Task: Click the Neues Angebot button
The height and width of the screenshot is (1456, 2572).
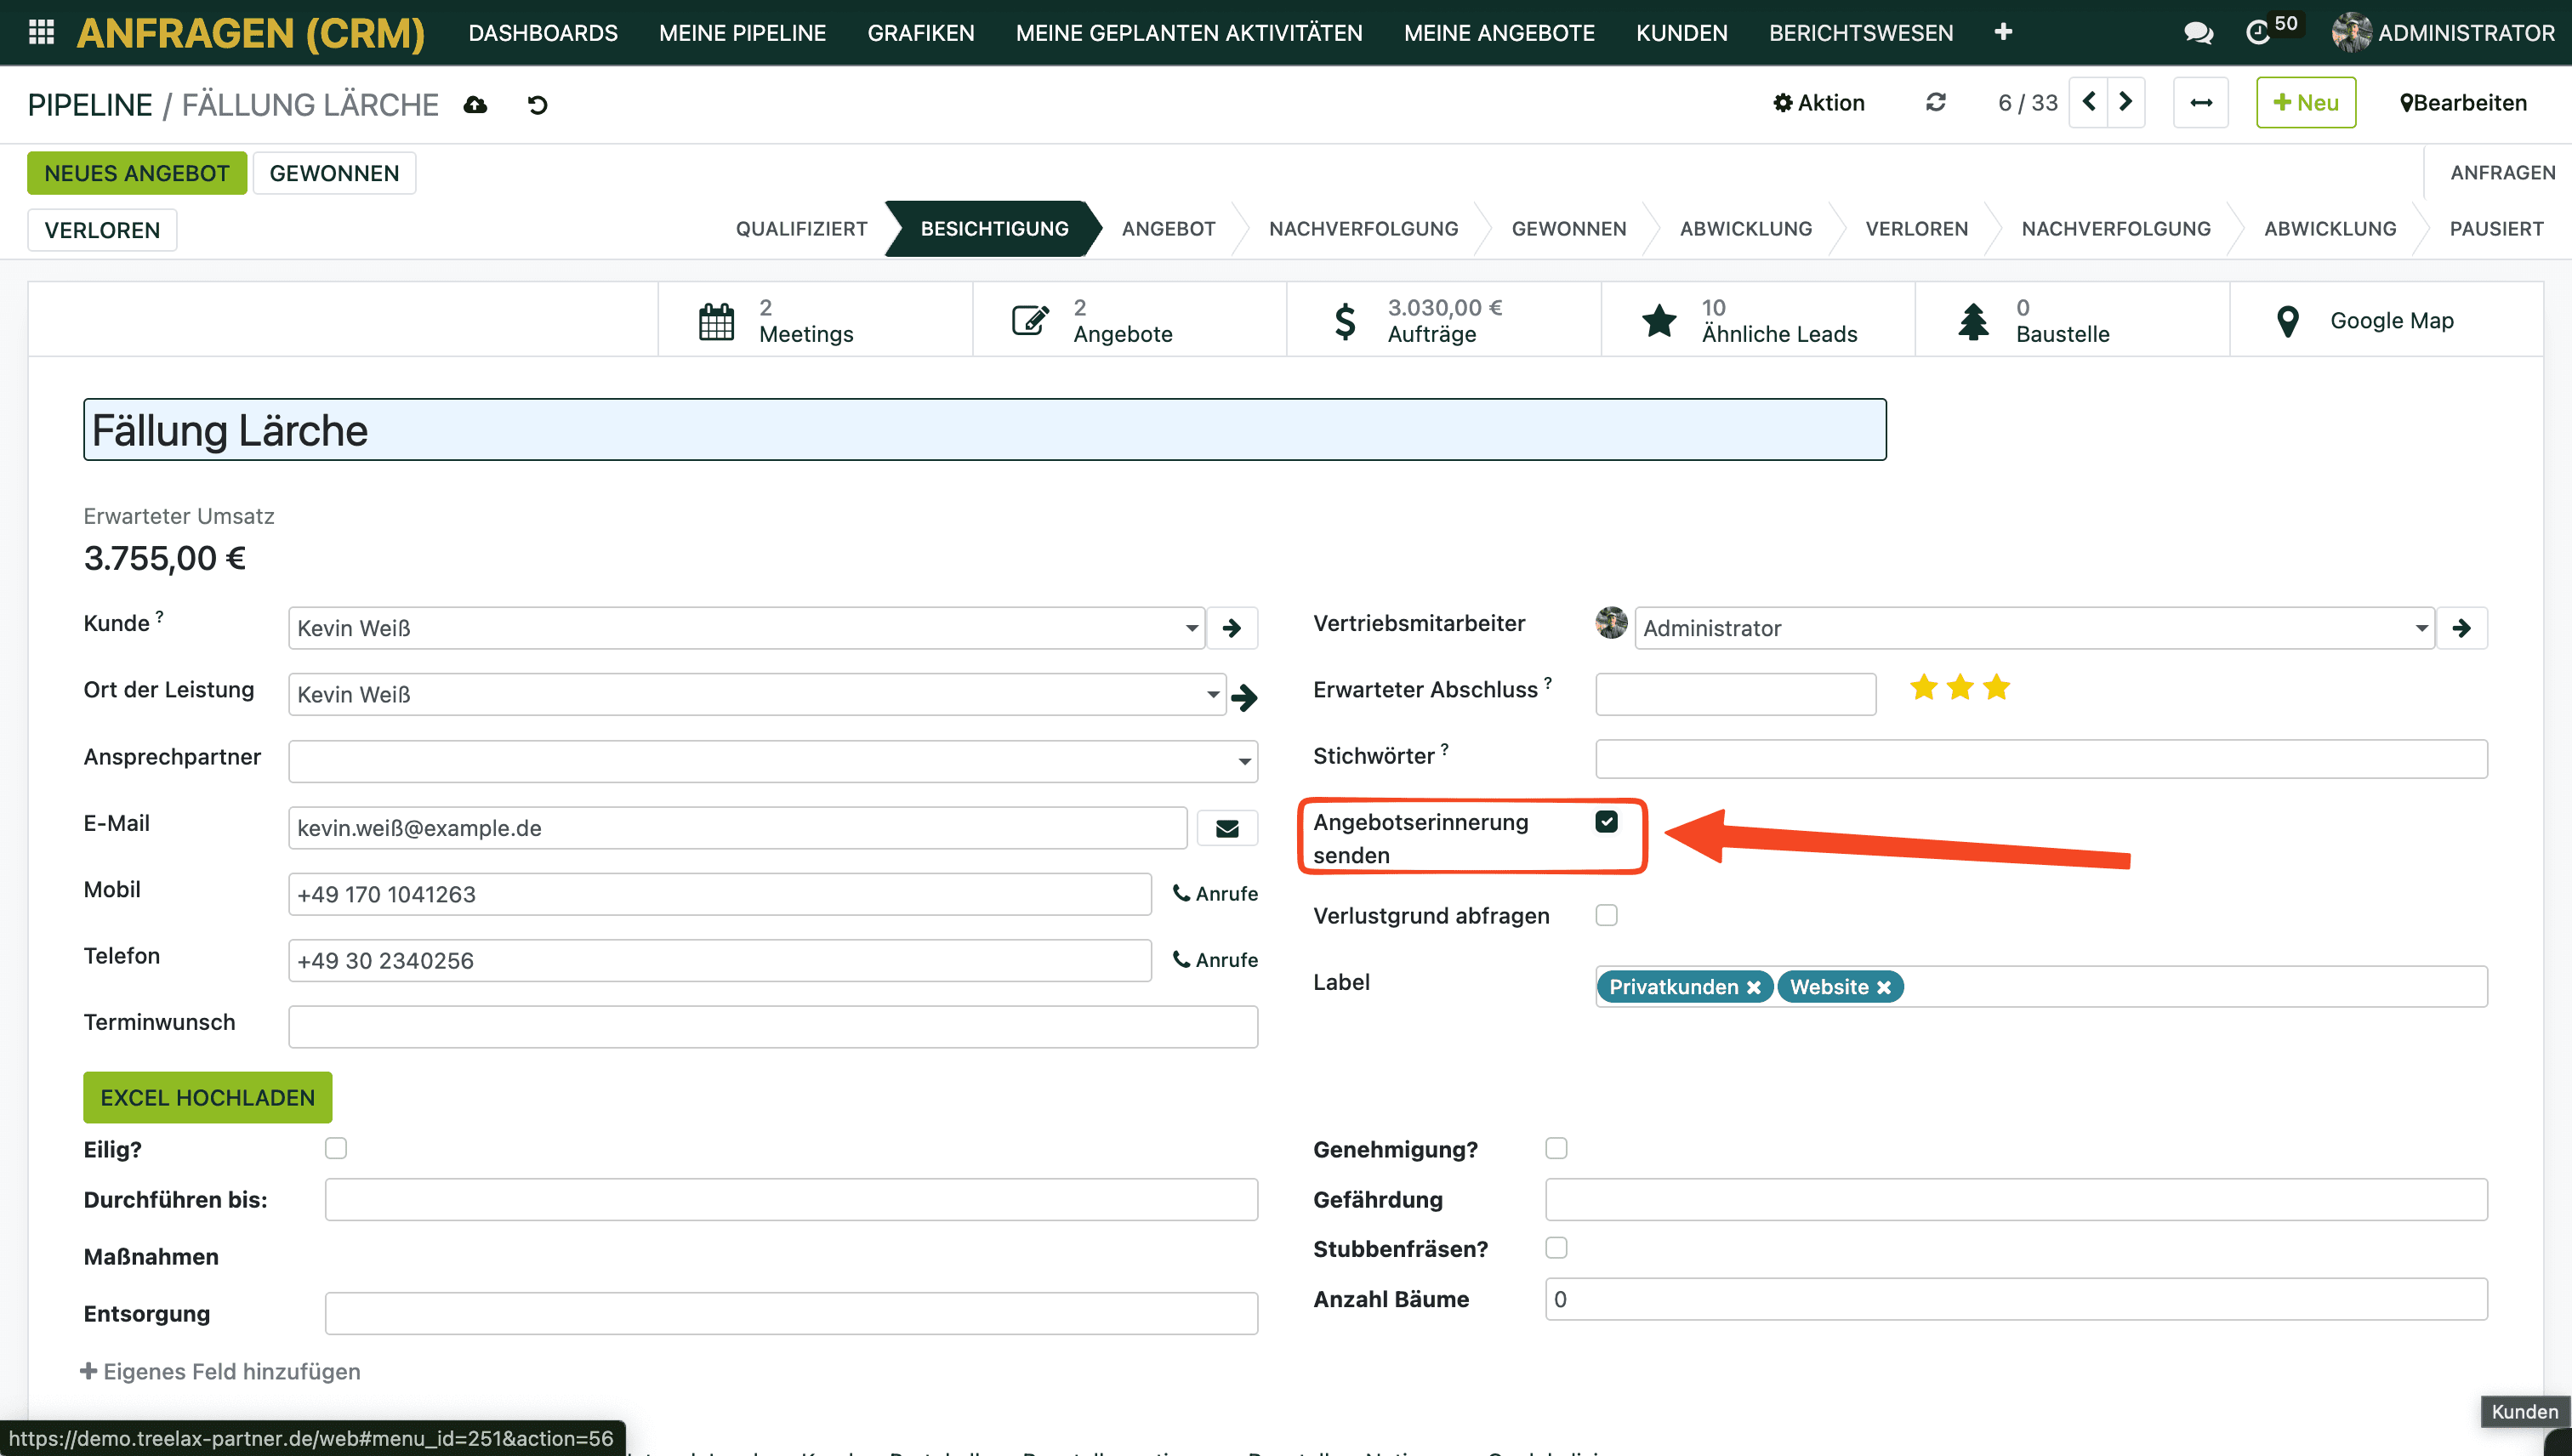Action: click(136, 173)
